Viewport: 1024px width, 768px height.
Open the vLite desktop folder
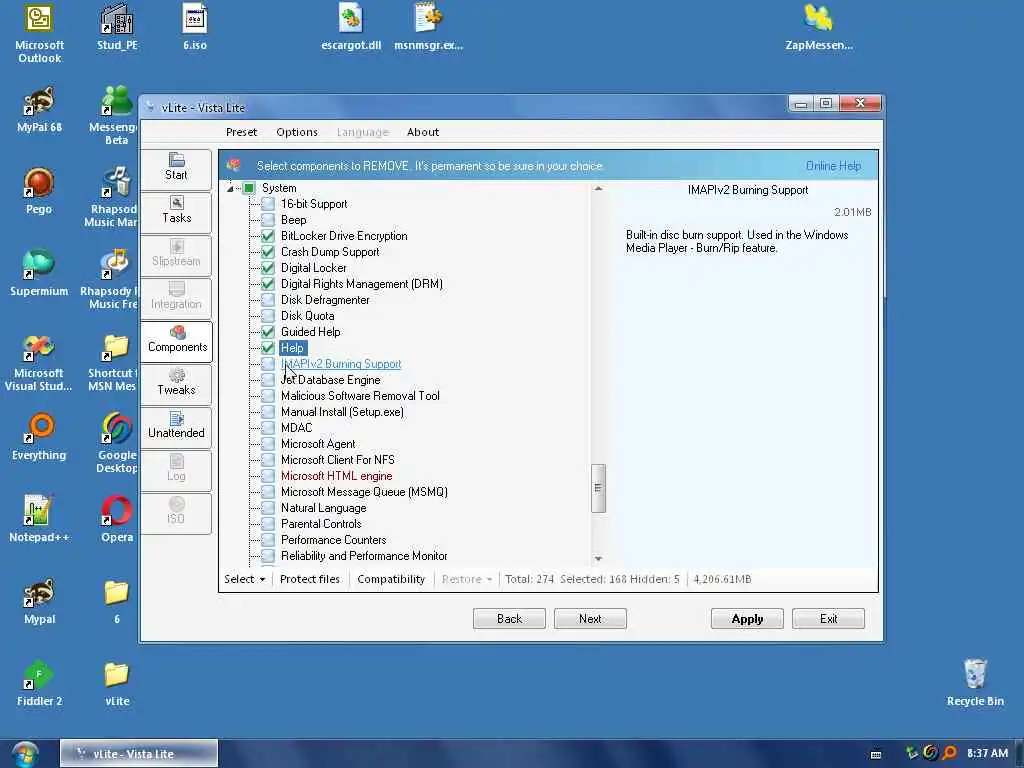[117, 683]
